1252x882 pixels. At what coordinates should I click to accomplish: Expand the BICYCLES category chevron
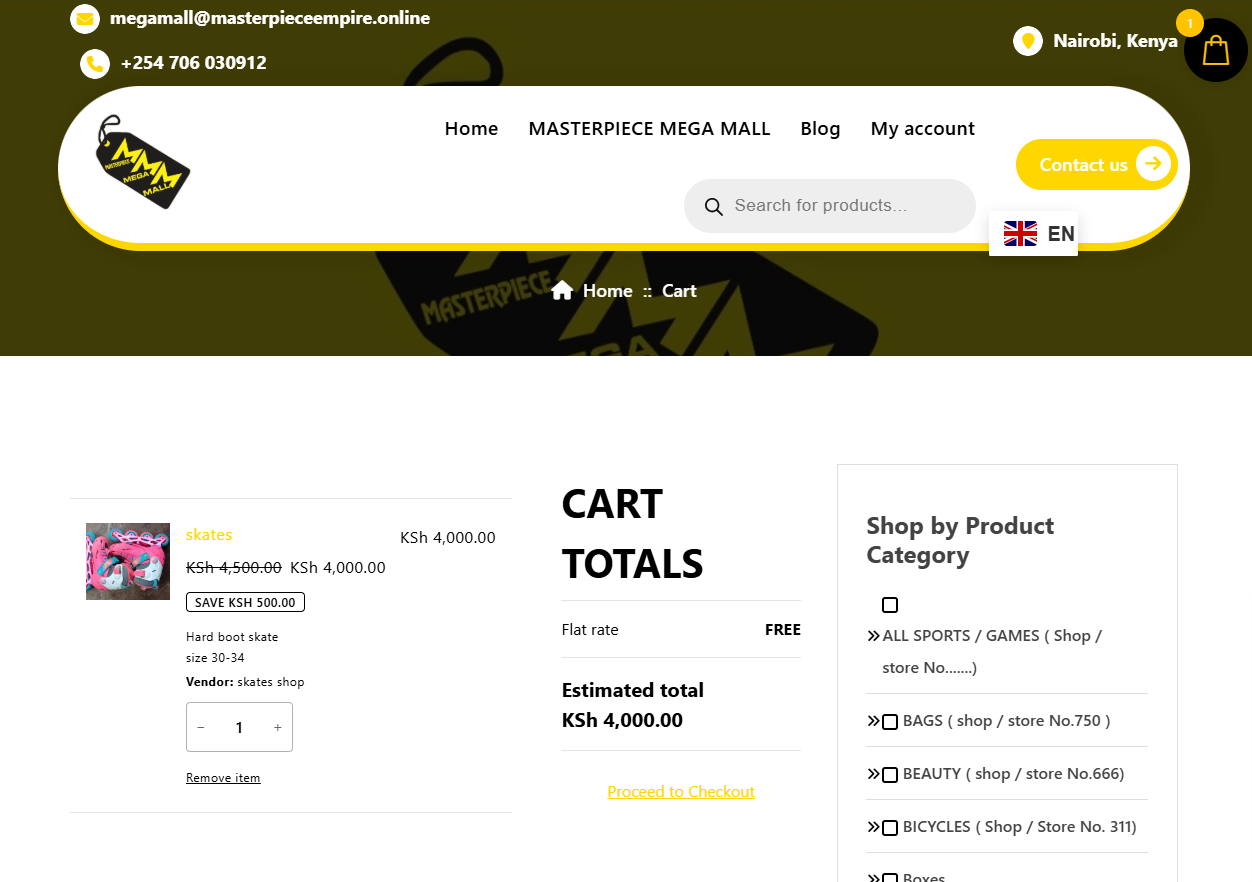[873, 827]
